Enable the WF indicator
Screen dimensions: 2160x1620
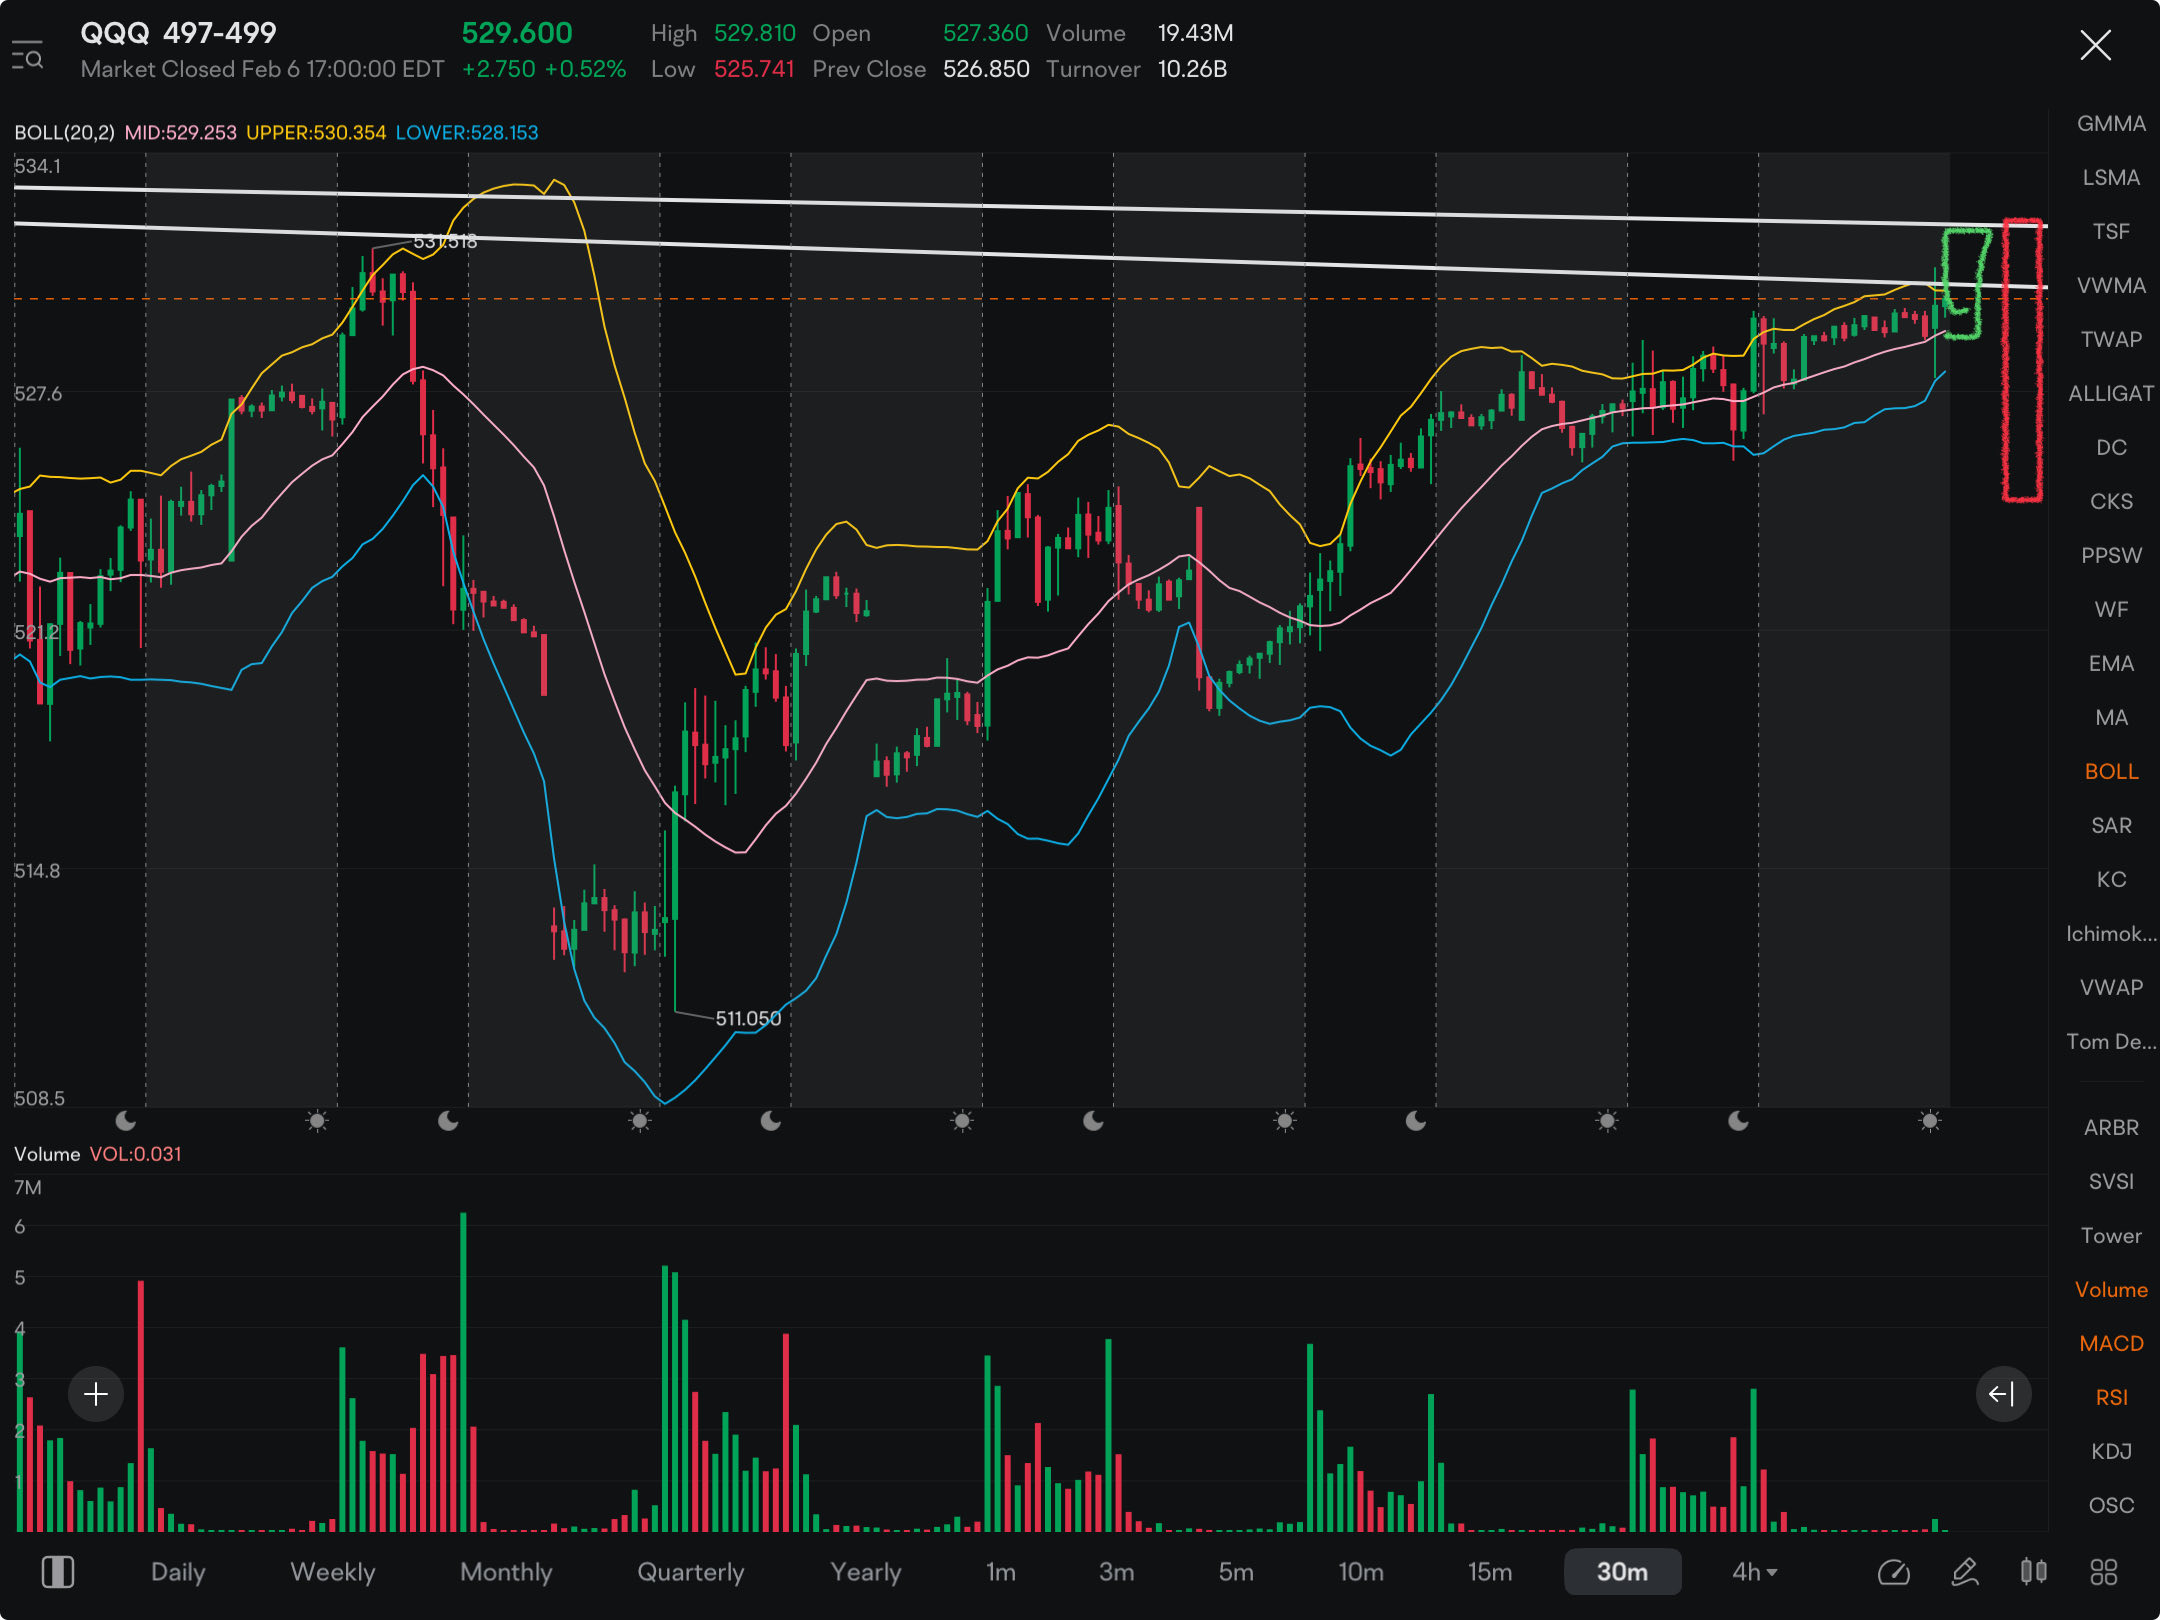point(2111,610)
